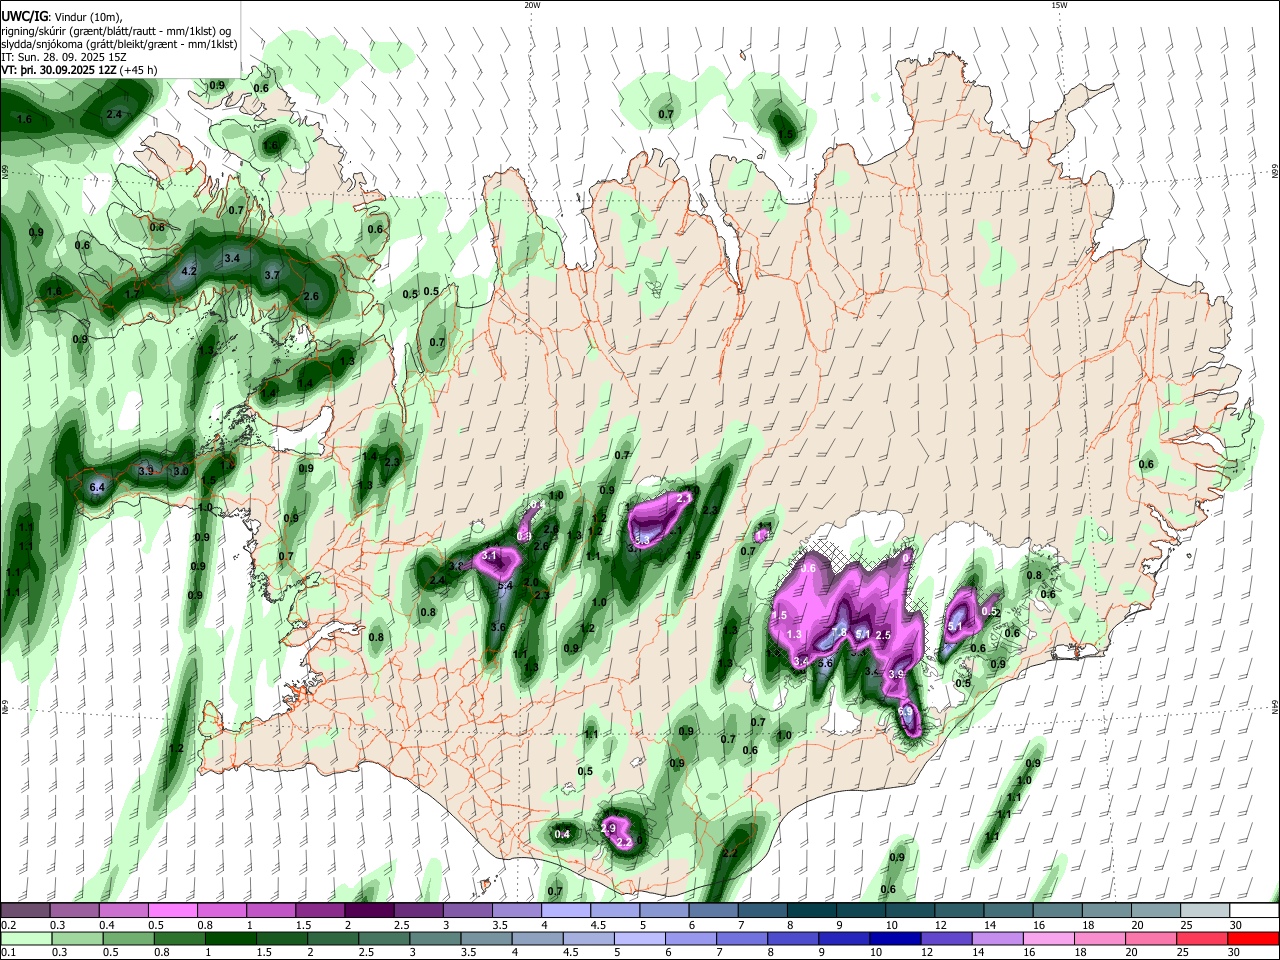Click the 3.0 precipitation value on the map

[181, 471]
